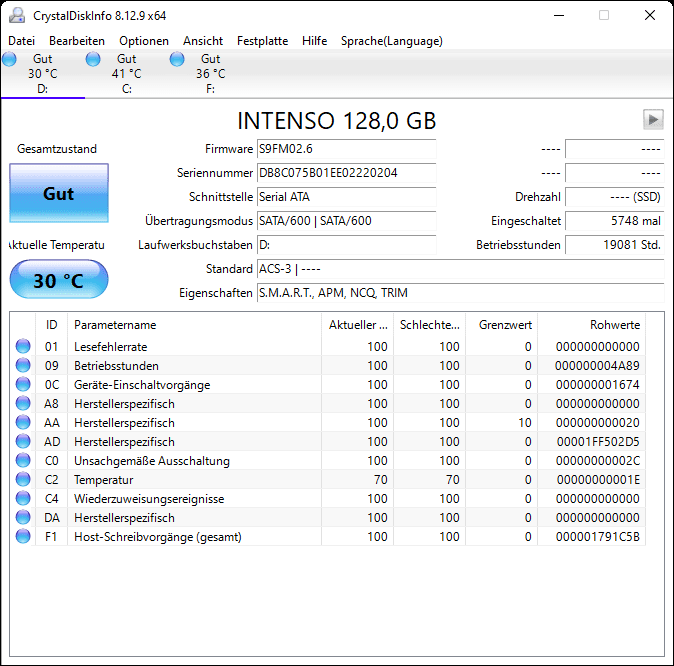Close the CrystalDiskInfo window

point(650,15)
